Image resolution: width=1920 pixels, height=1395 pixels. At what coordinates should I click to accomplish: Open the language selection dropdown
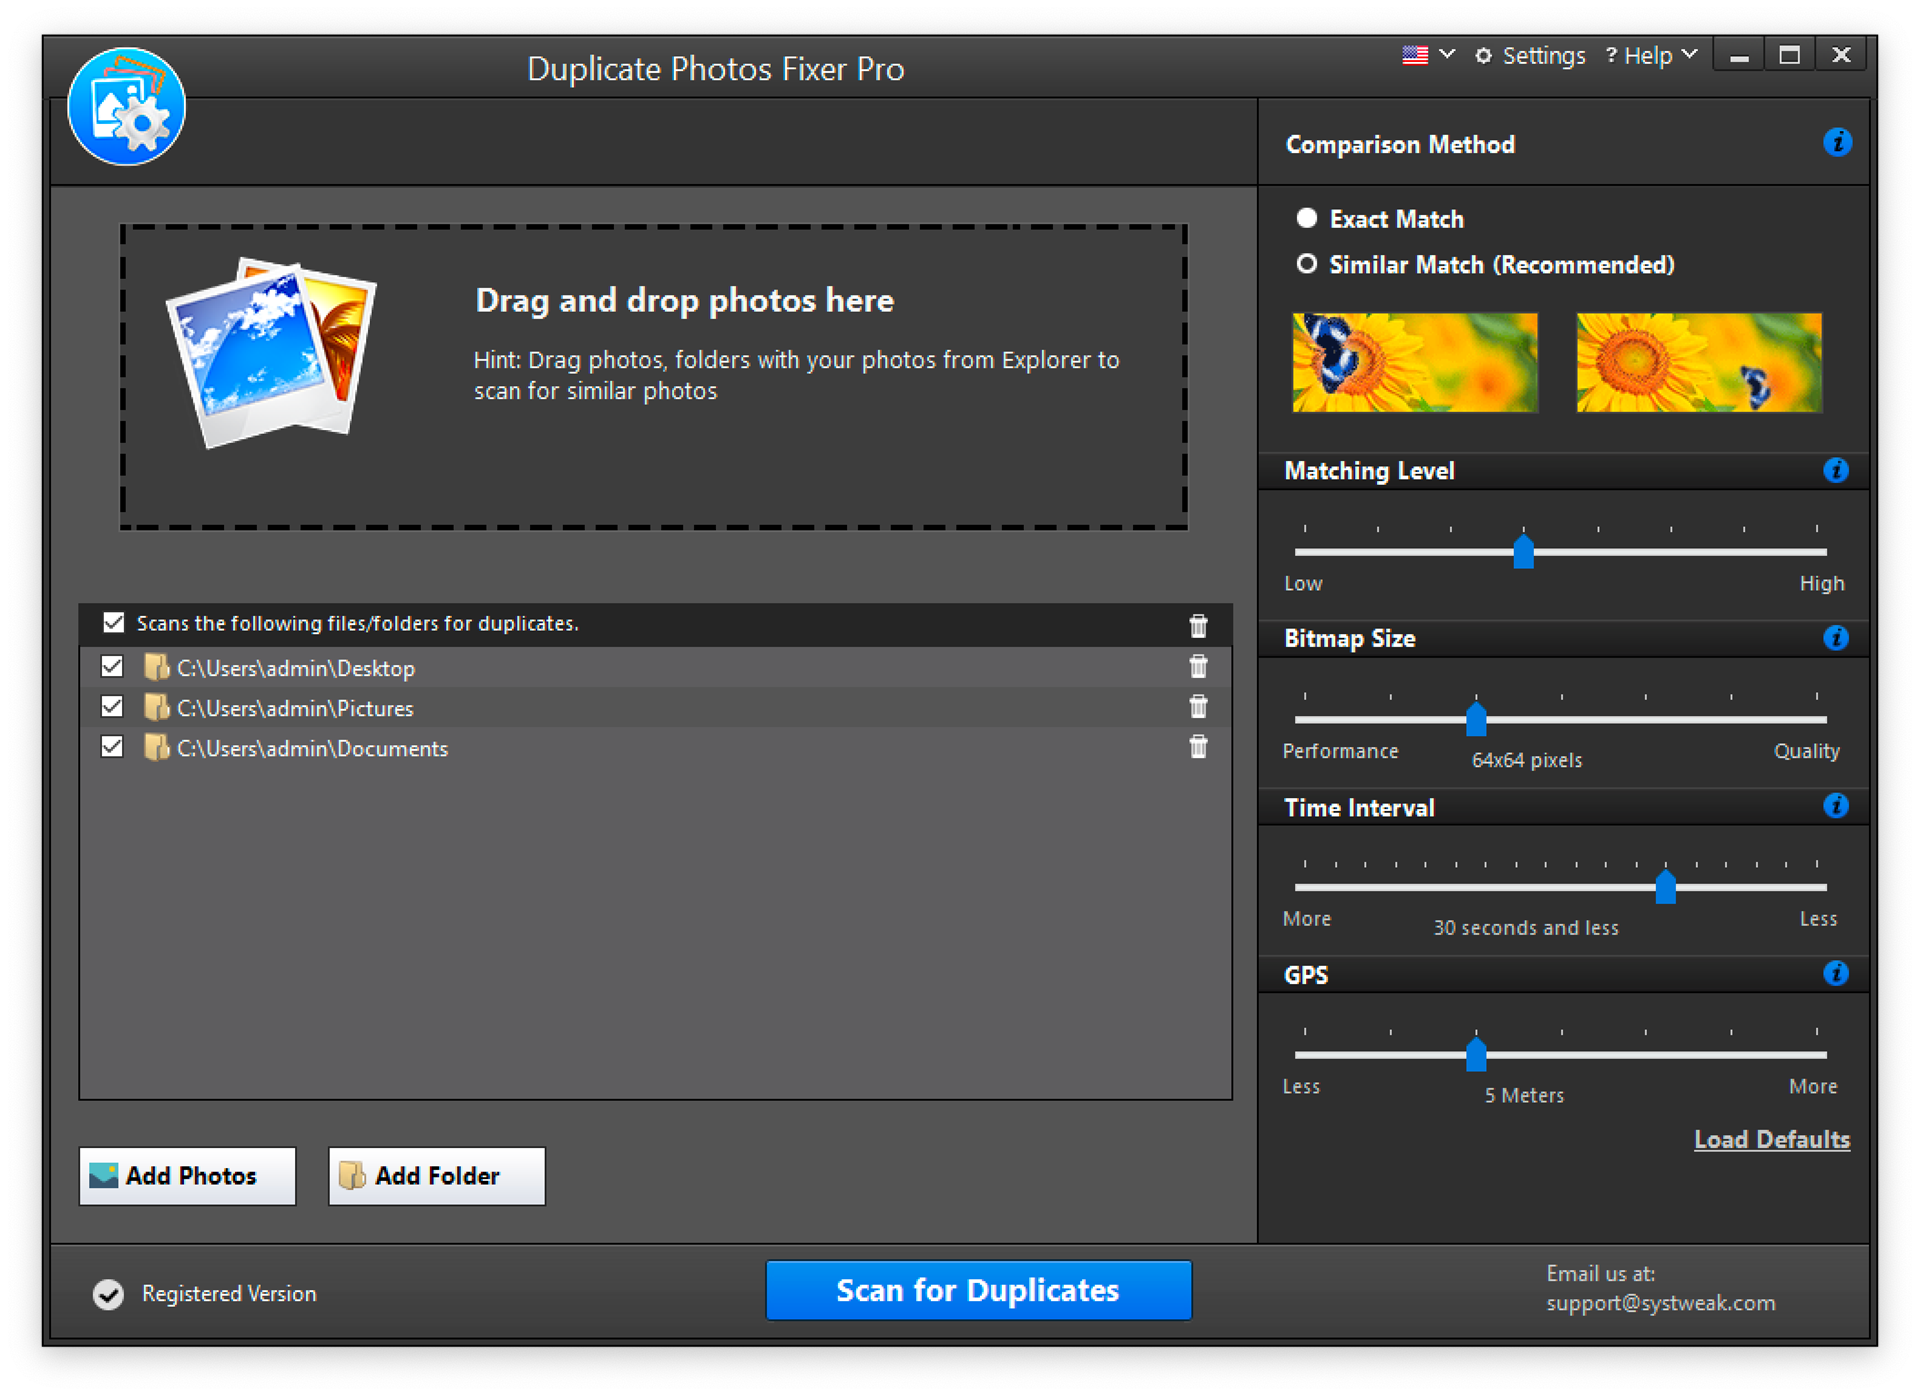[x=1427, y=55]
